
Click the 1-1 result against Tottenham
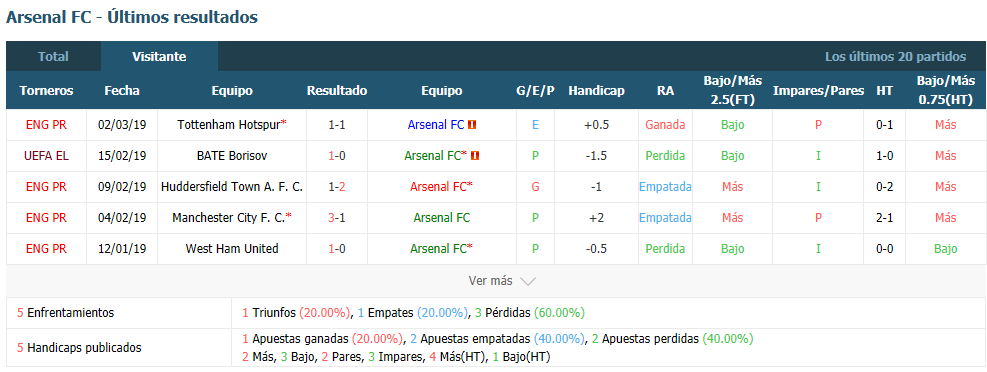pyautogui.click(x=337, y=125)
